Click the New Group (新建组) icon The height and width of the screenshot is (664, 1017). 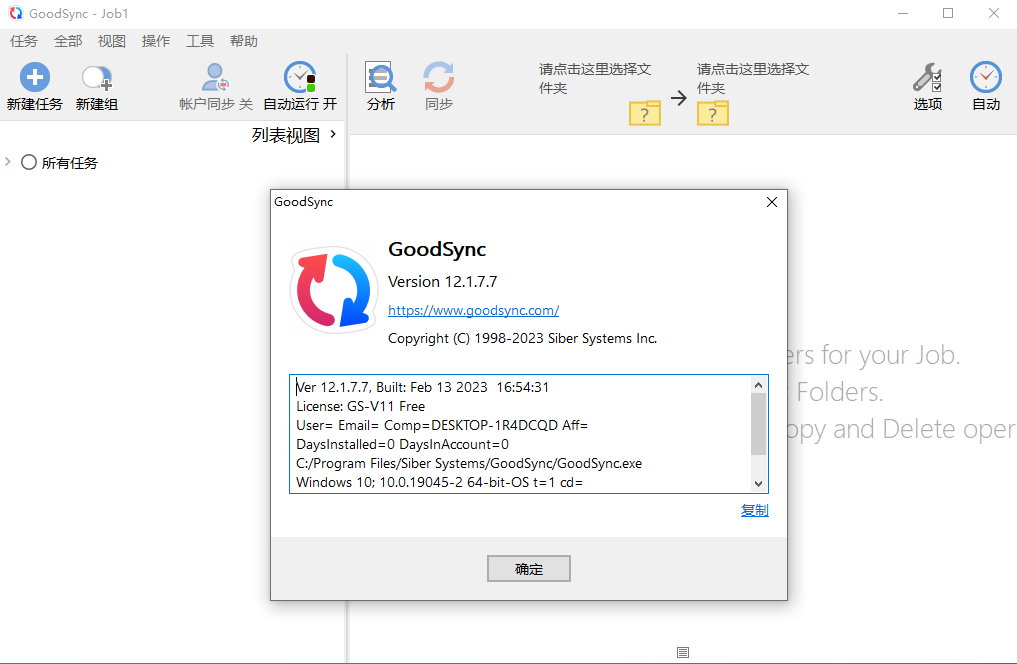(97, 78)
